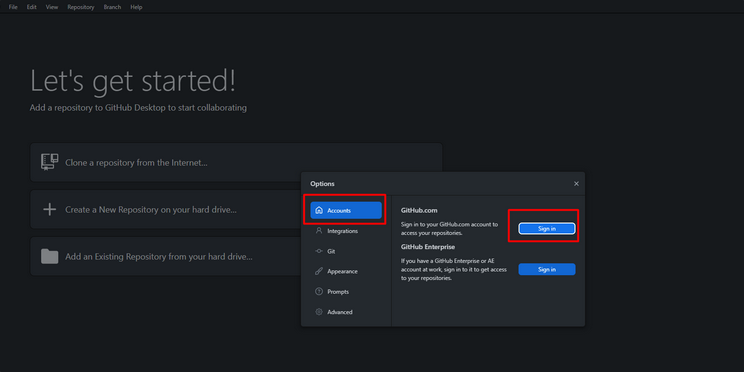Click the GitHub.com section heading
Screen dimensions: 744x373
[x=419, y=210]
